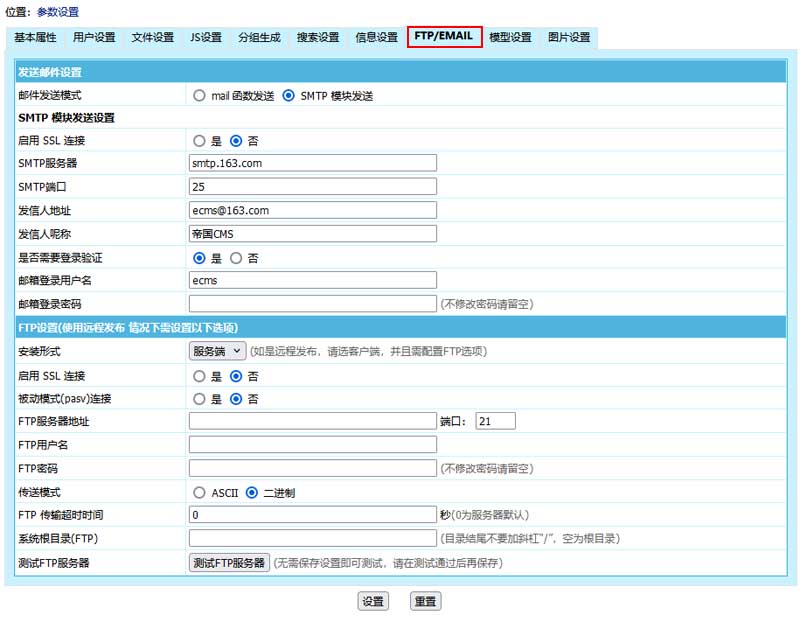
Task: Focus the FTP服务器地址 field
Action: click(x=312, y=421)
